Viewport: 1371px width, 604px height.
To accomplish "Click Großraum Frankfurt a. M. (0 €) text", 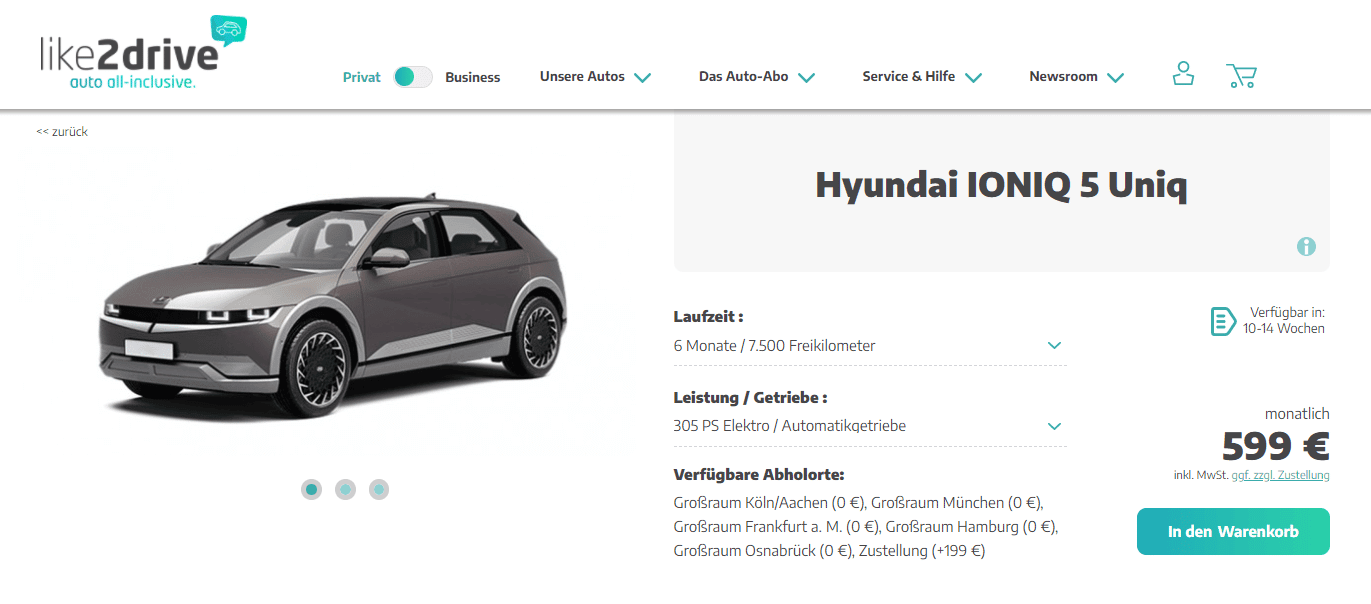I will click(x=777, y=526).
